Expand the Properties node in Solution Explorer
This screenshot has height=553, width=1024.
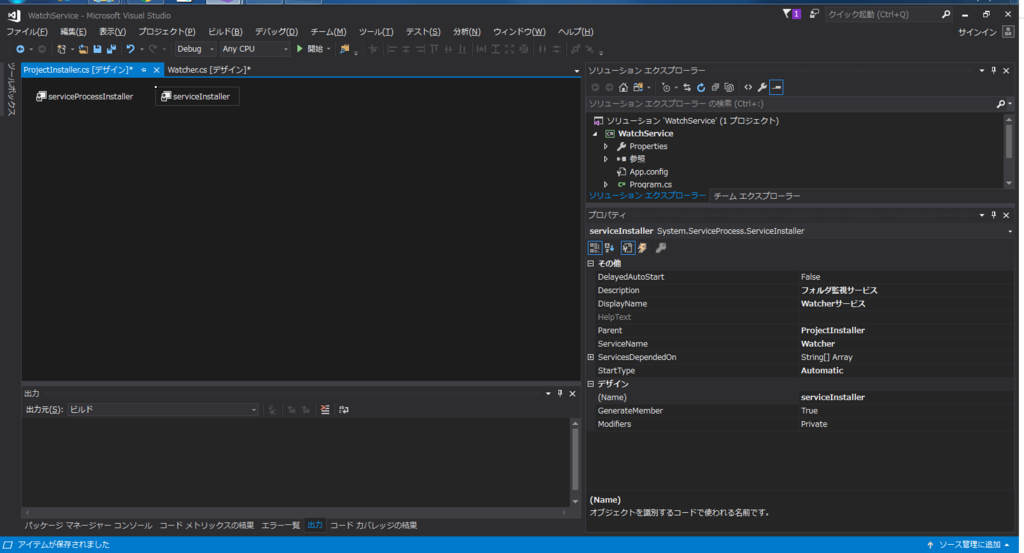[x=606, y=147]
